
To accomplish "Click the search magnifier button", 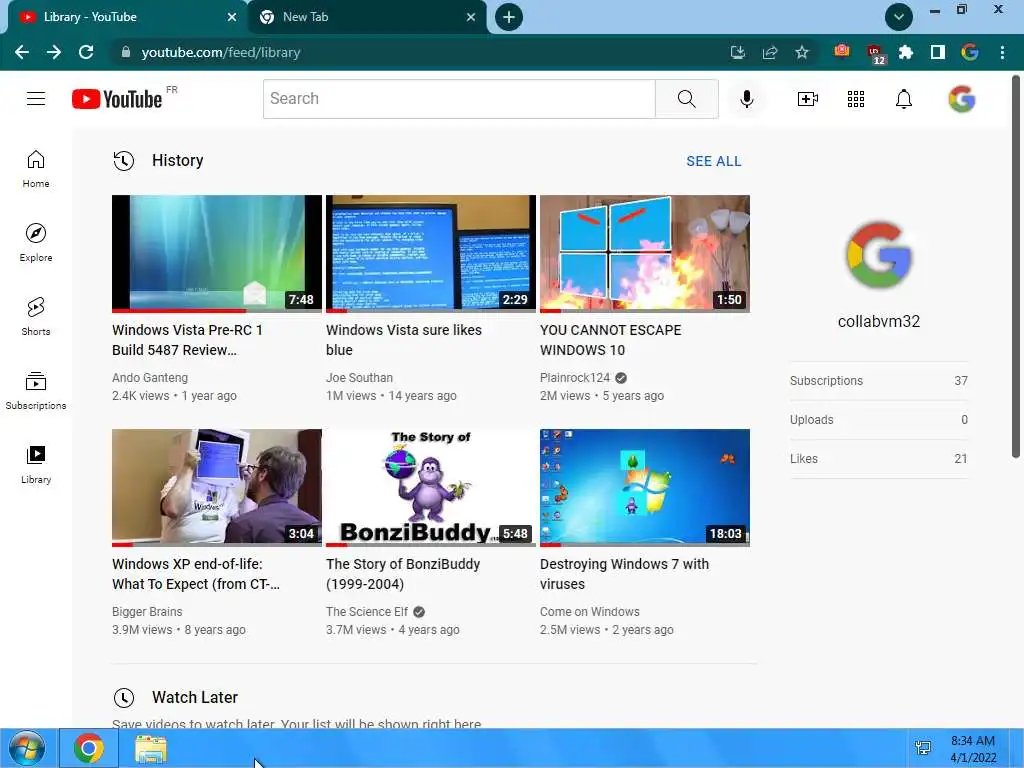I will point(686,99).
